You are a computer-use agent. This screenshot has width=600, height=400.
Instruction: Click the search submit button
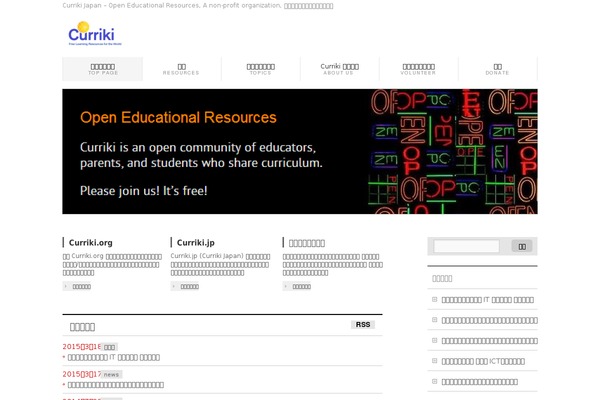tap(522, 246)
